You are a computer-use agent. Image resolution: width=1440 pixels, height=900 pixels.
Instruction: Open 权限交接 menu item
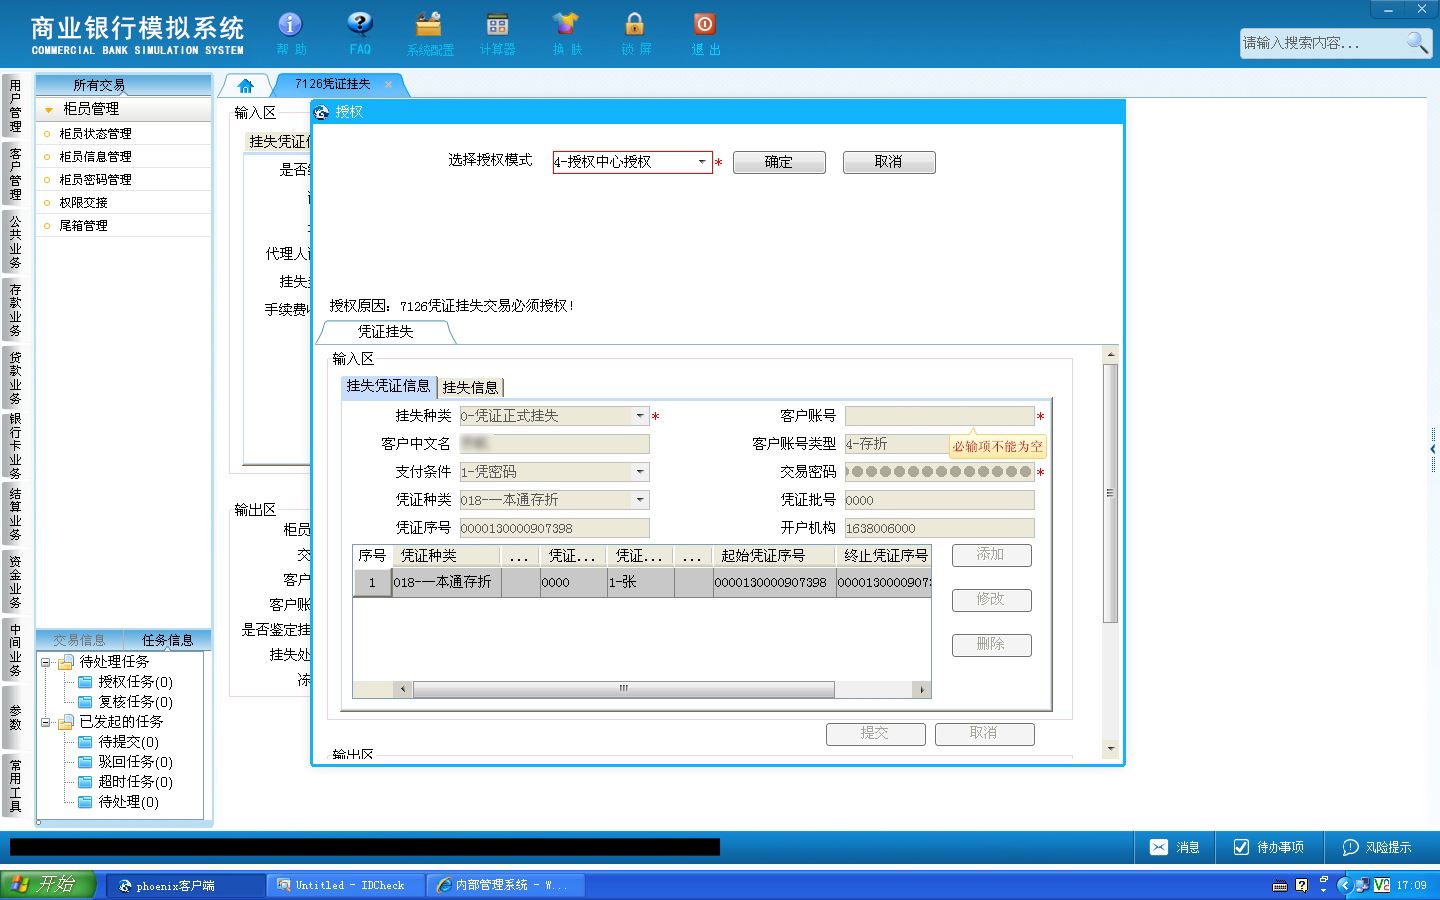124,203
